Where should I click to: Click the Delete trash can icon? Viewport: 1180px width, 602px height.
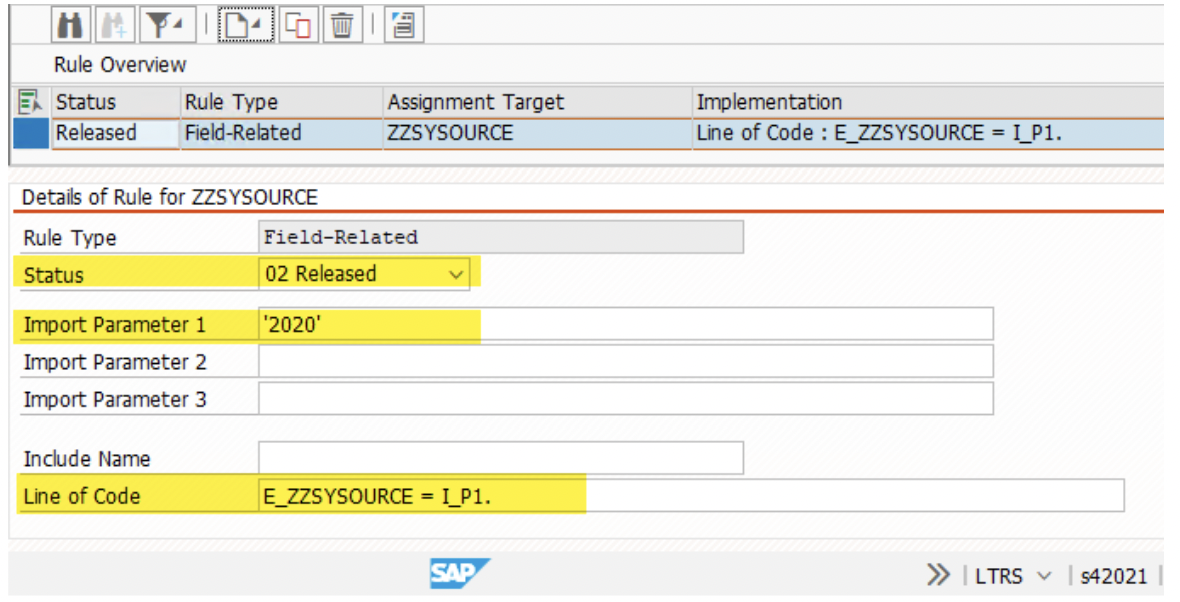342,25
